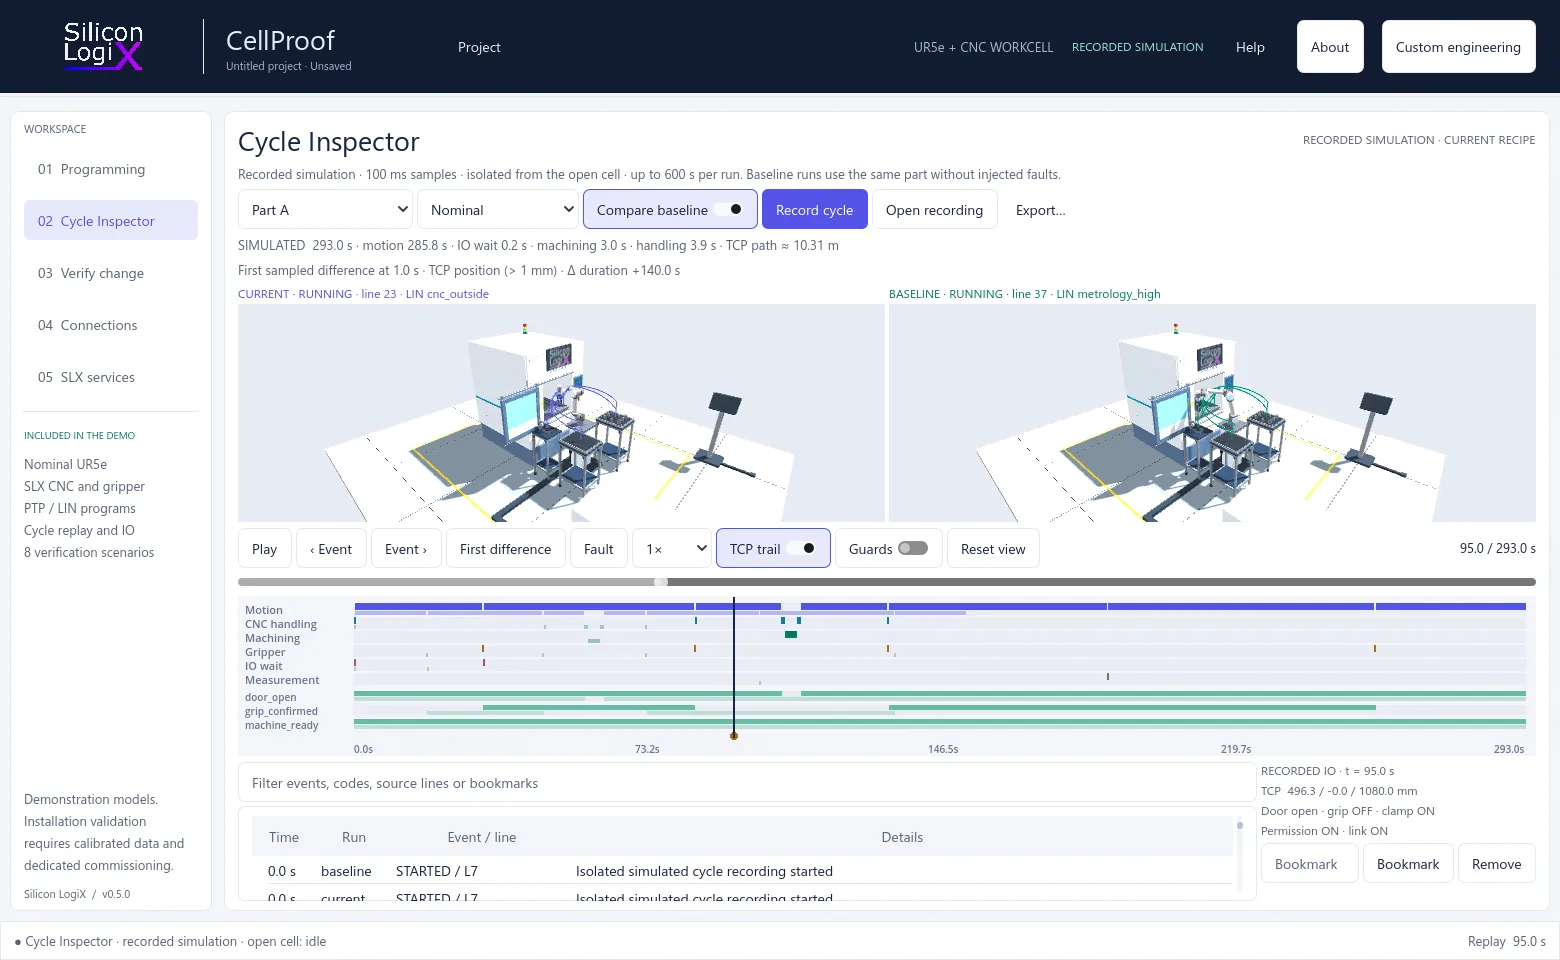Focus the Filter events search field
The width and height of the screenshot is (1560, 960).
pos(747,783)
